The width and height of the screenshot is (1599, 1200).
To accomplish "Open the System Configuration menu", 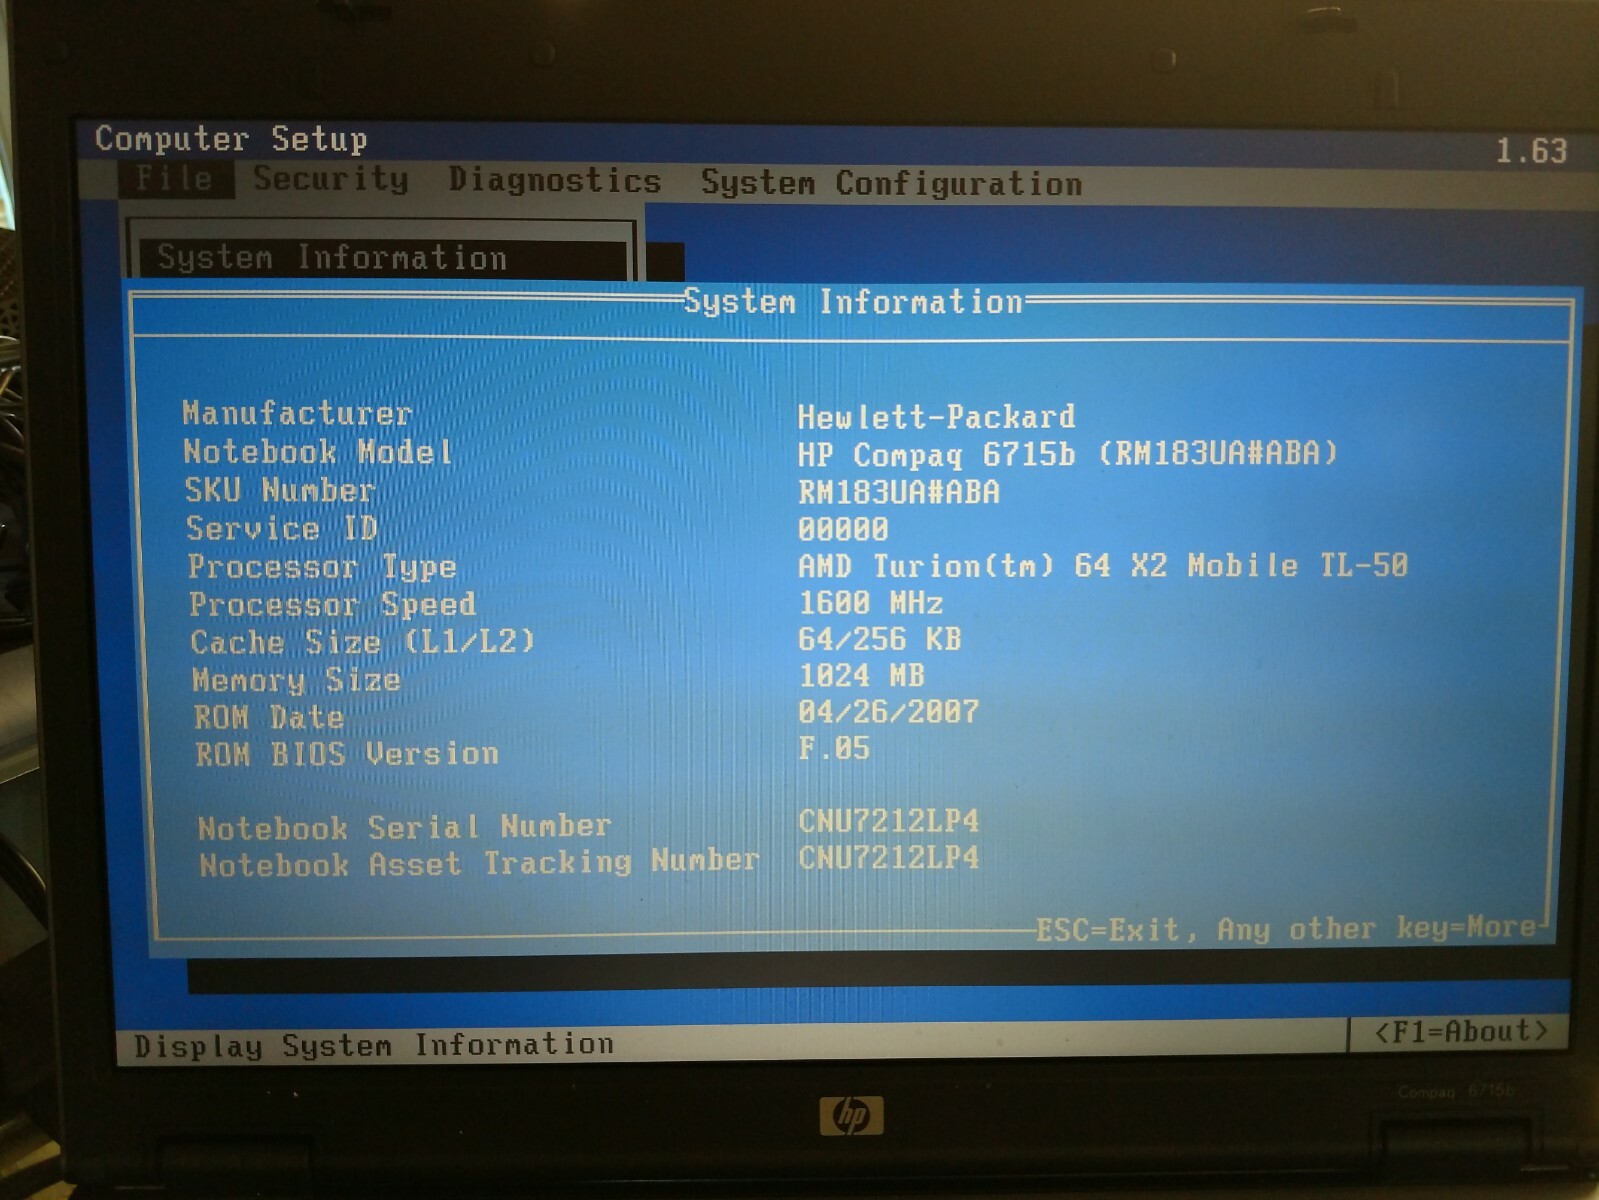I will (891, 184).
